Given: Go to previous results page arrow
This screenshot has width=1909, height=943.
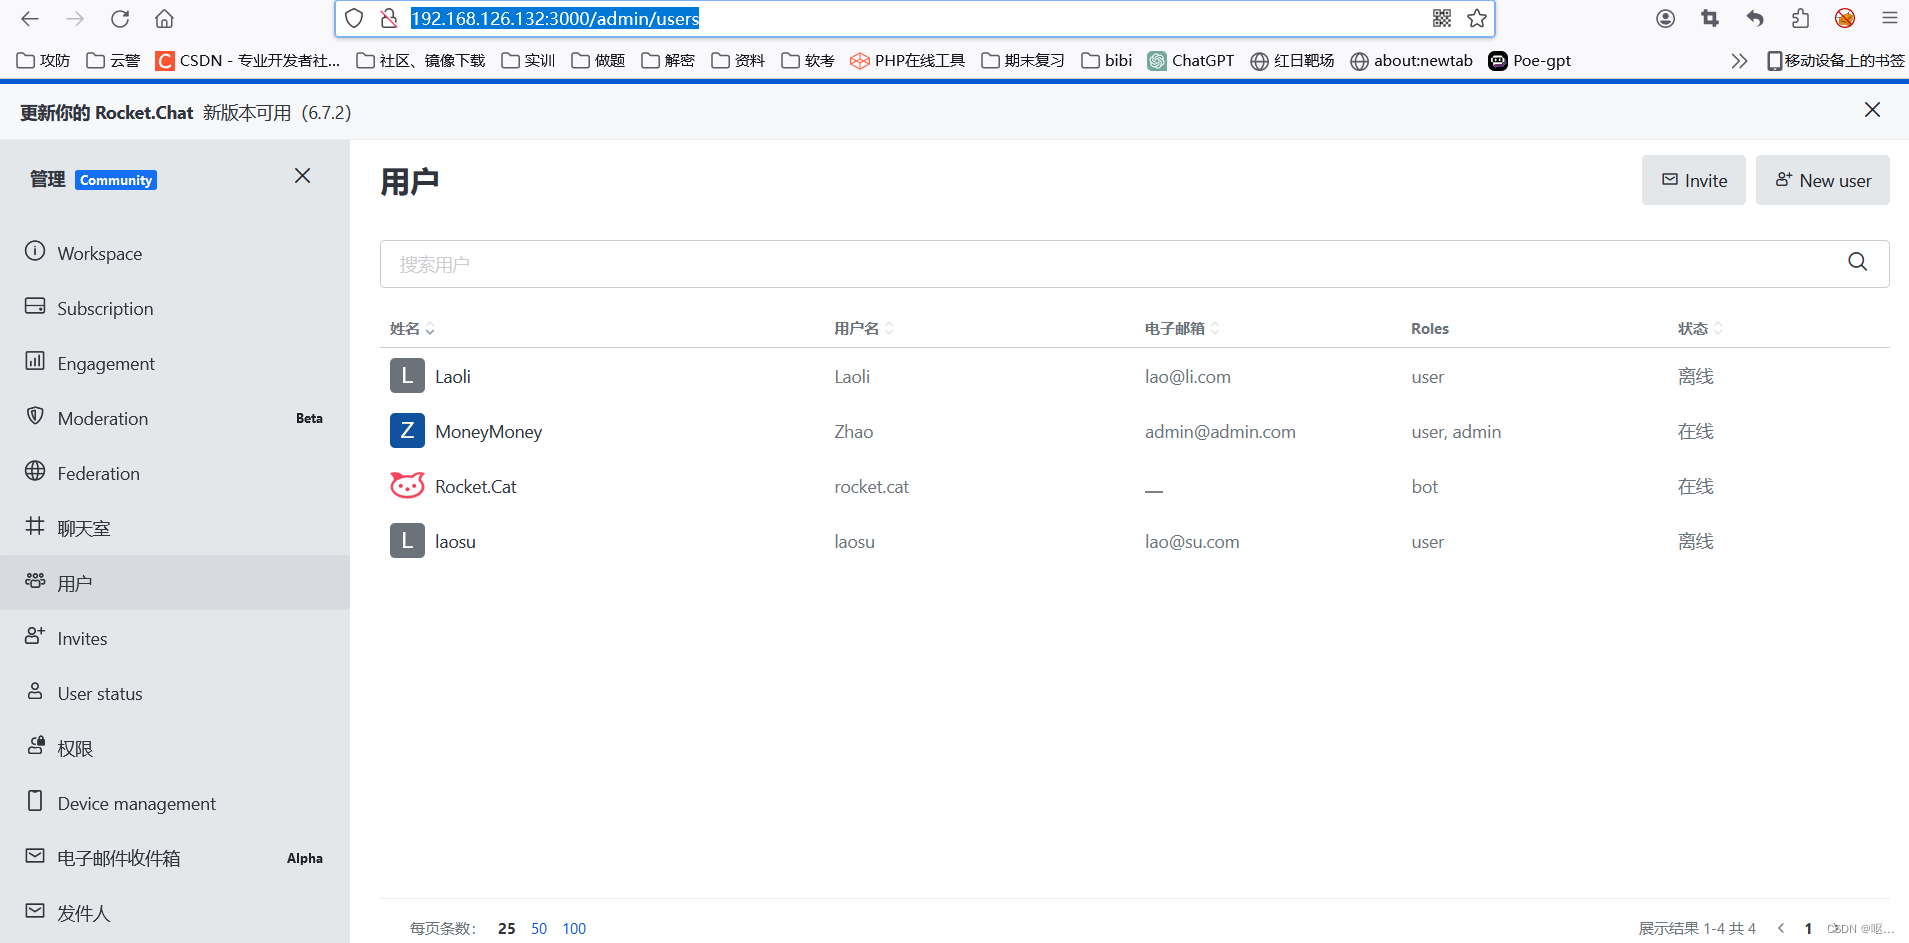Looking at the screenshot, I should (x=1781, y=928).
